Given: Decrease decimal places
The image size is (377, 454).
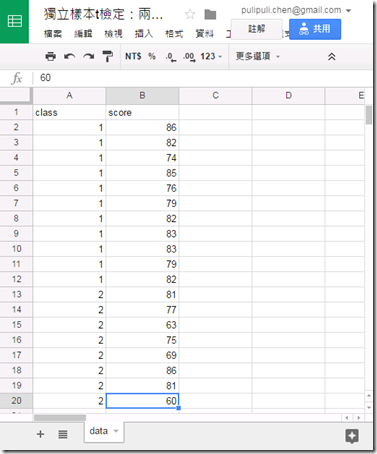Looking at the screenshot, I should click(x=171, y=57).
